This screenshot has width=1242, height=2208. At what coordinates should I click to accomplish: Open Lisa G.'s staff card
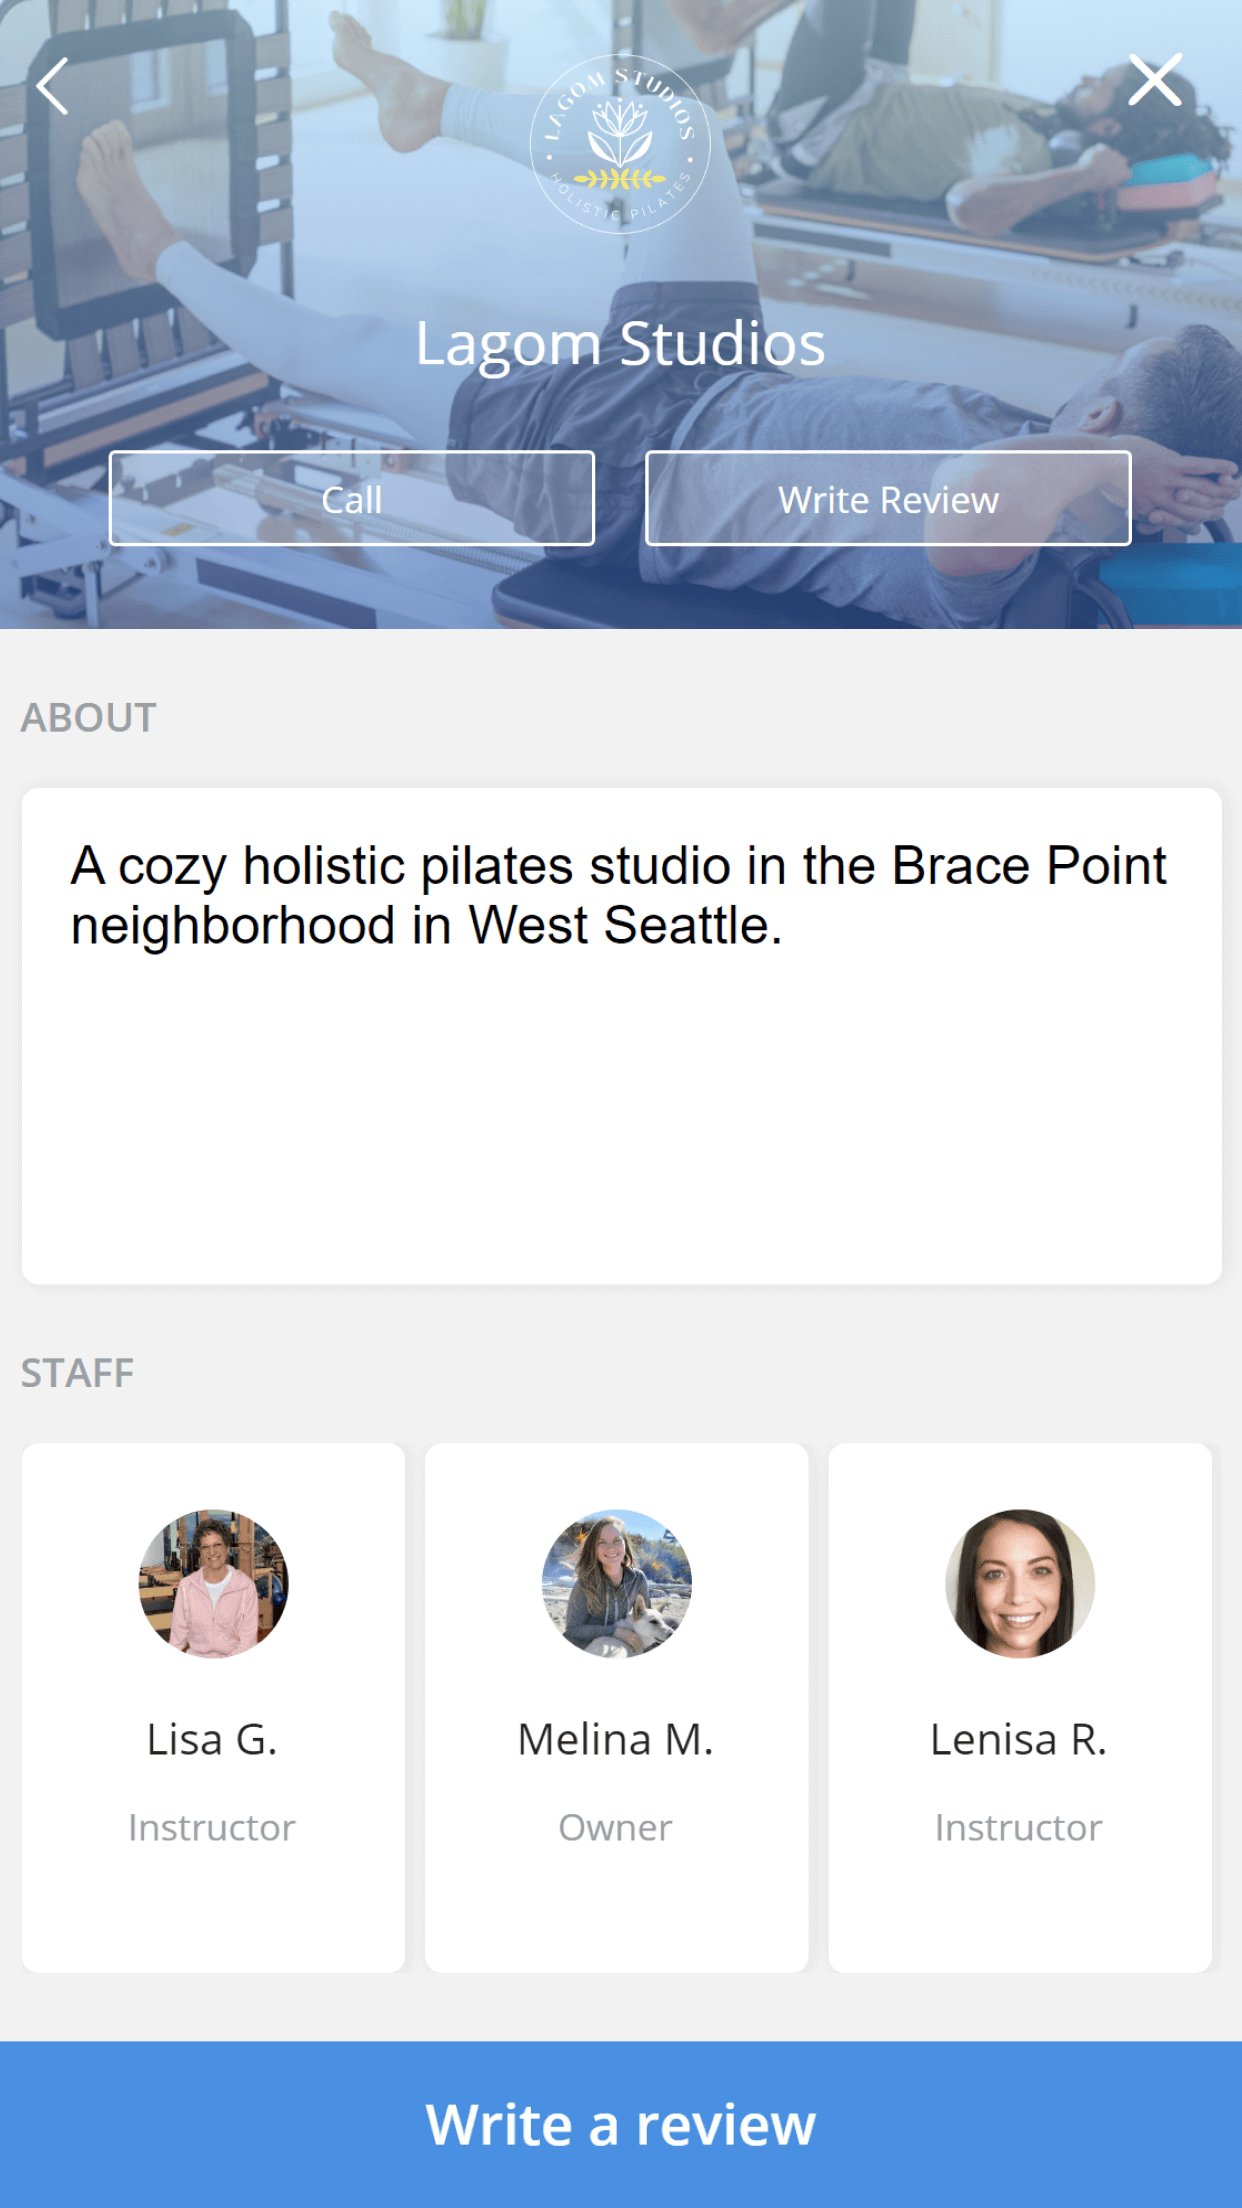[x=213, y=1700]
